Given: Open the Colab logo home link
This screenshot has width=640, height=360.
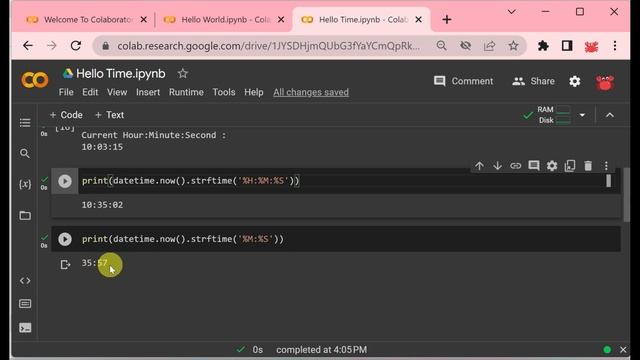Looking at the screenshot, I should tap(35, 80).
